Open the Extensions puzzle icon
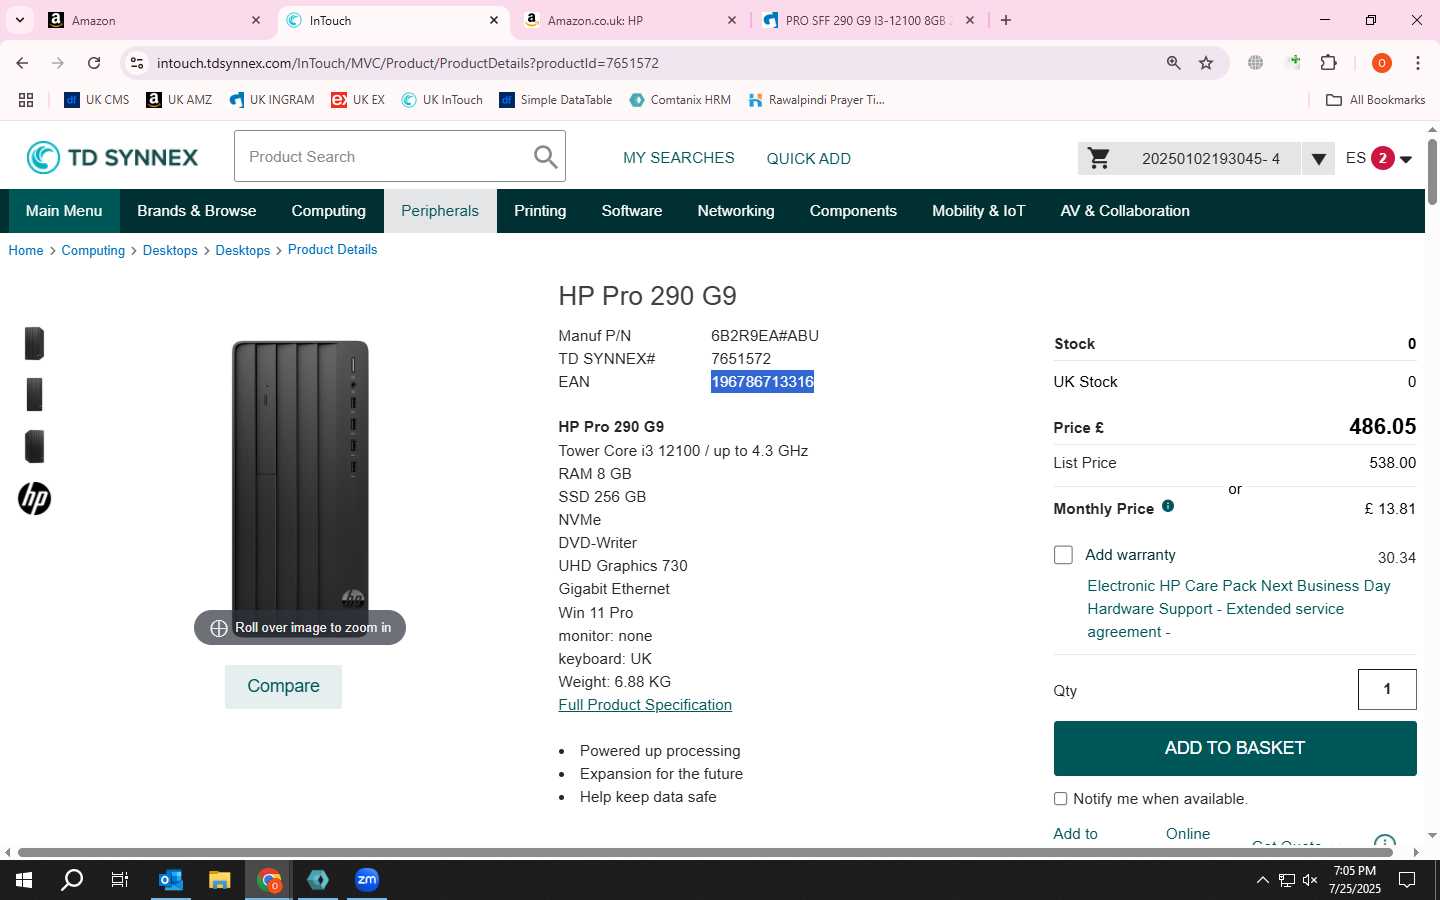Screen dimensions: 1440x900 click(x=1328, y=63)
